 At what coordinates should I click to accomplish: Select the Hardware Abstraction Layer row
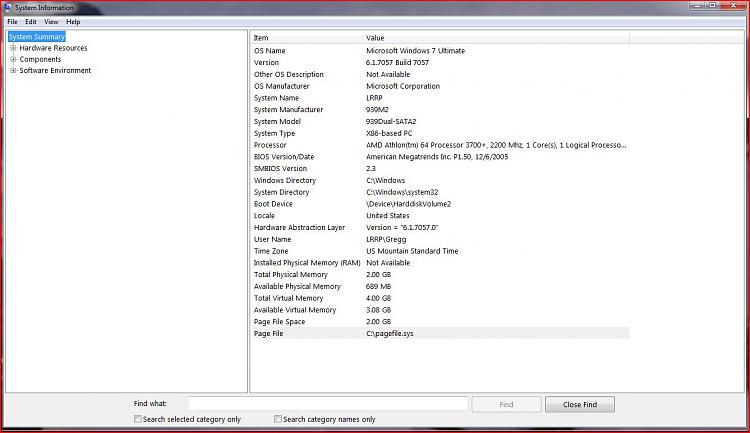(440, 227)
